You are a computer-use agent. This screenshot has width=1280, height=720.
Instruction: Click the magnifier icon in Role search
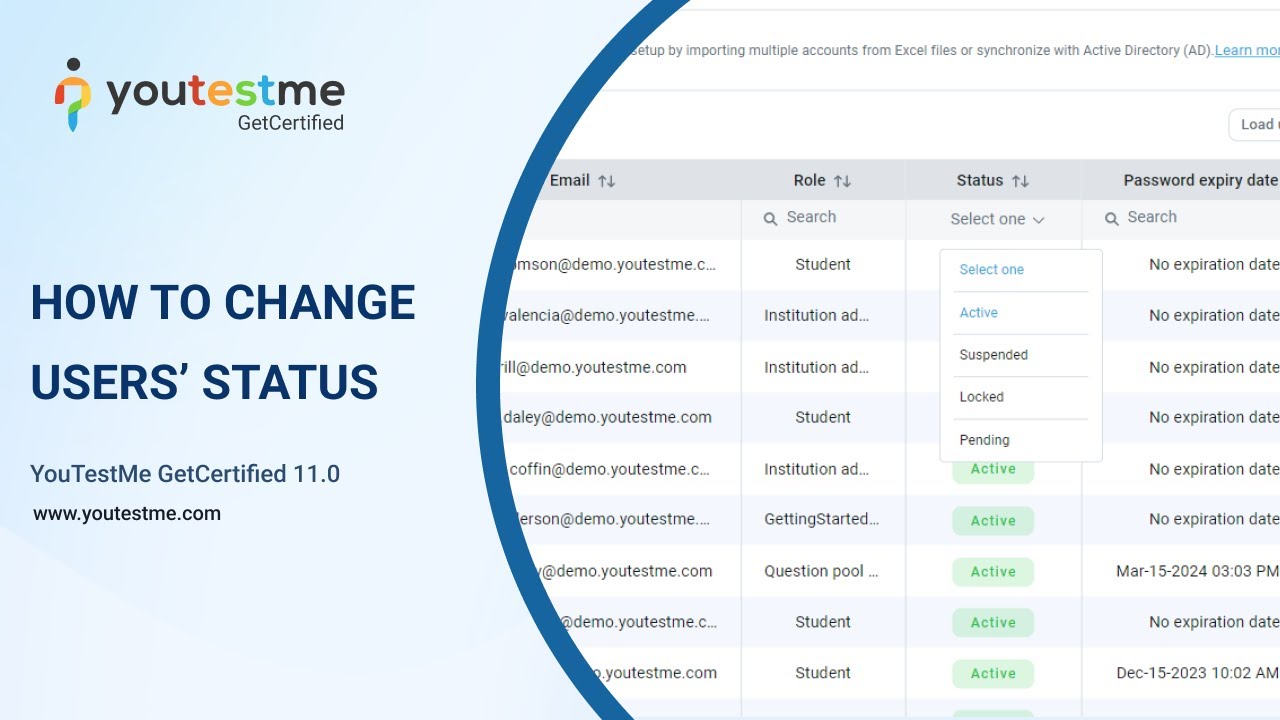(770, 218)
